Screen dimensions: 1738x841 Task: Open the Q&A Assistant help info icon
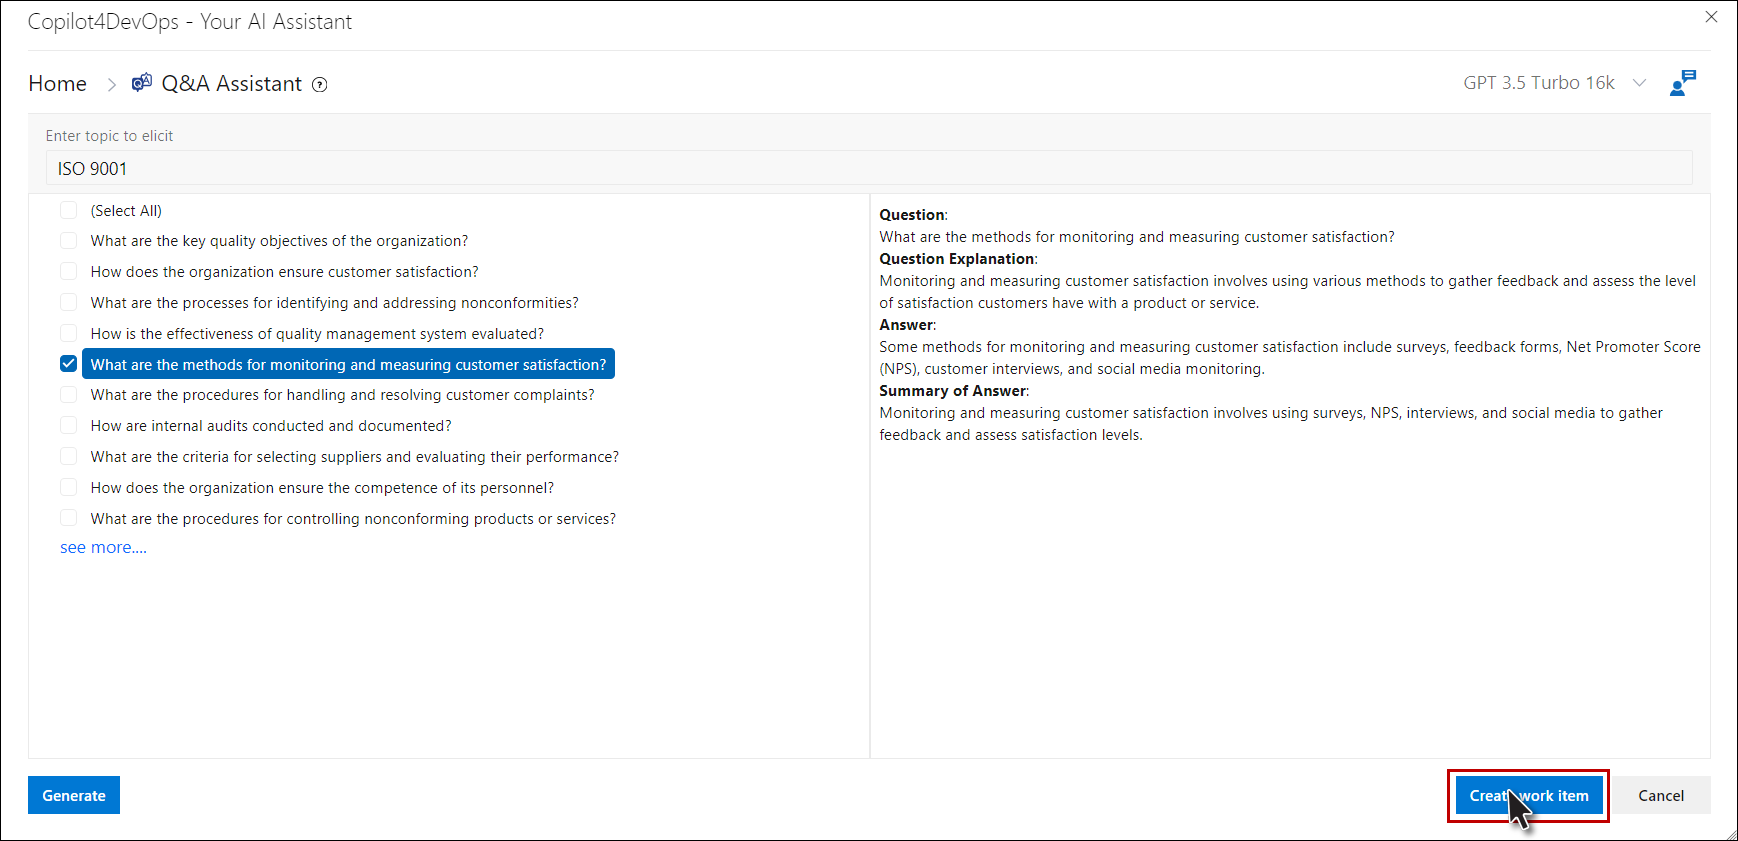pos(320,85)
